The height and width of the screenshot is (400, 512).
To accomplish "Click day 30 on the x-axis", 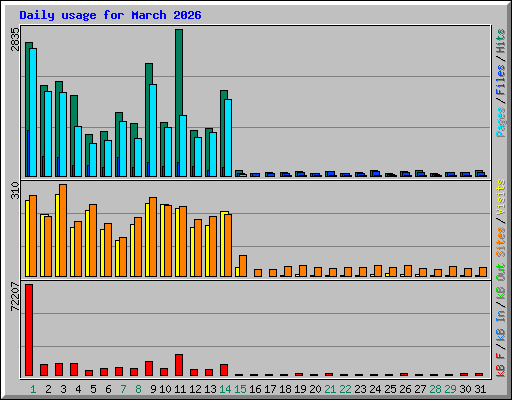I will [465, 389].
